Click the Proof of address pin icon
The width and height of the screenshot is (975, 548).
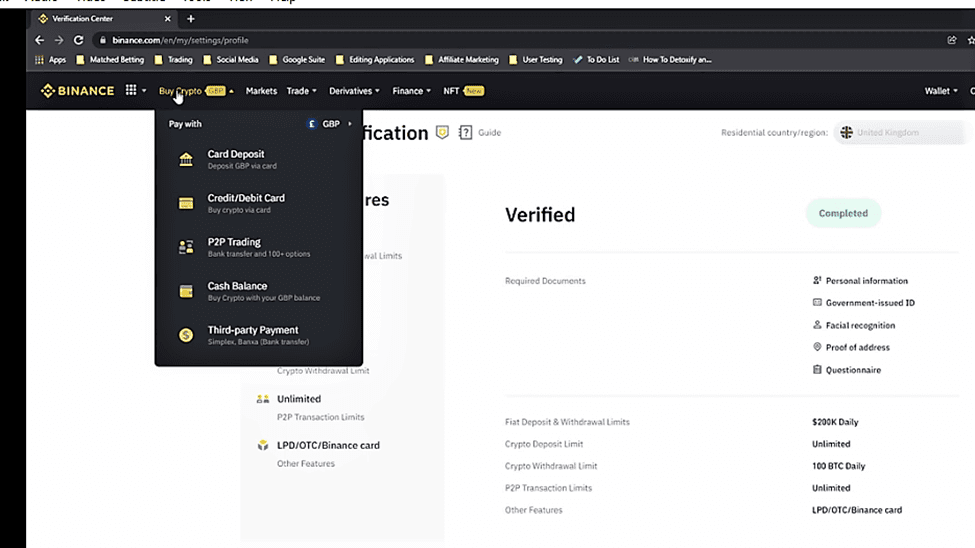click(817, 346)
